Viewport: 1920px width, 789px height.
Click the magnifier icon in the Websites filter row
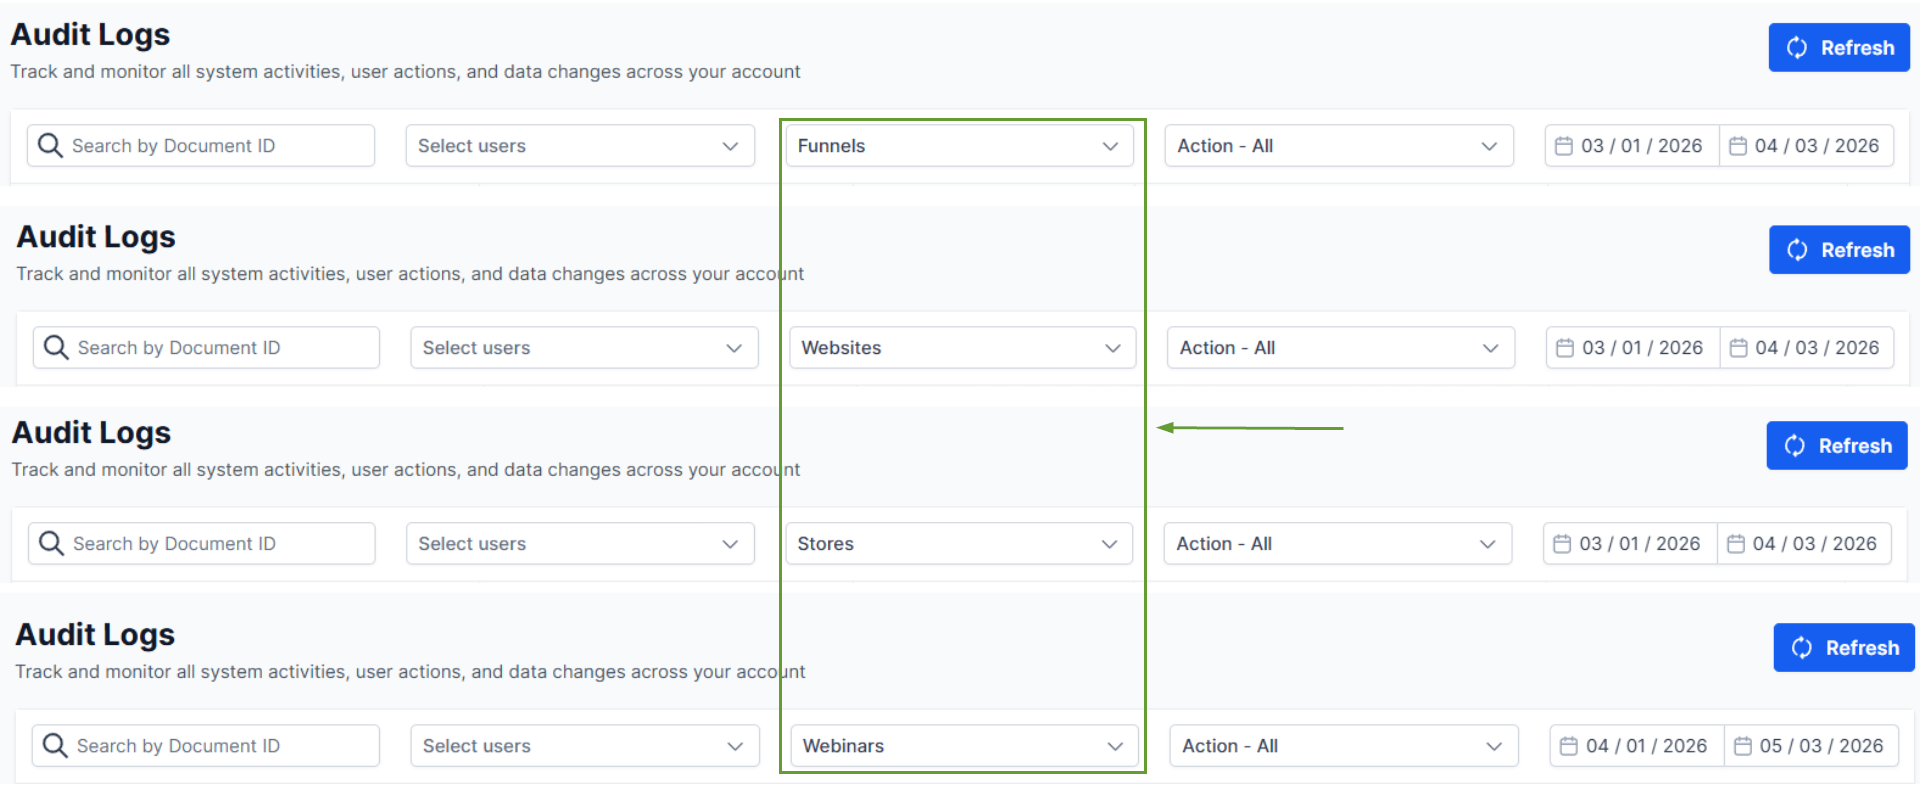pos(56,348)
